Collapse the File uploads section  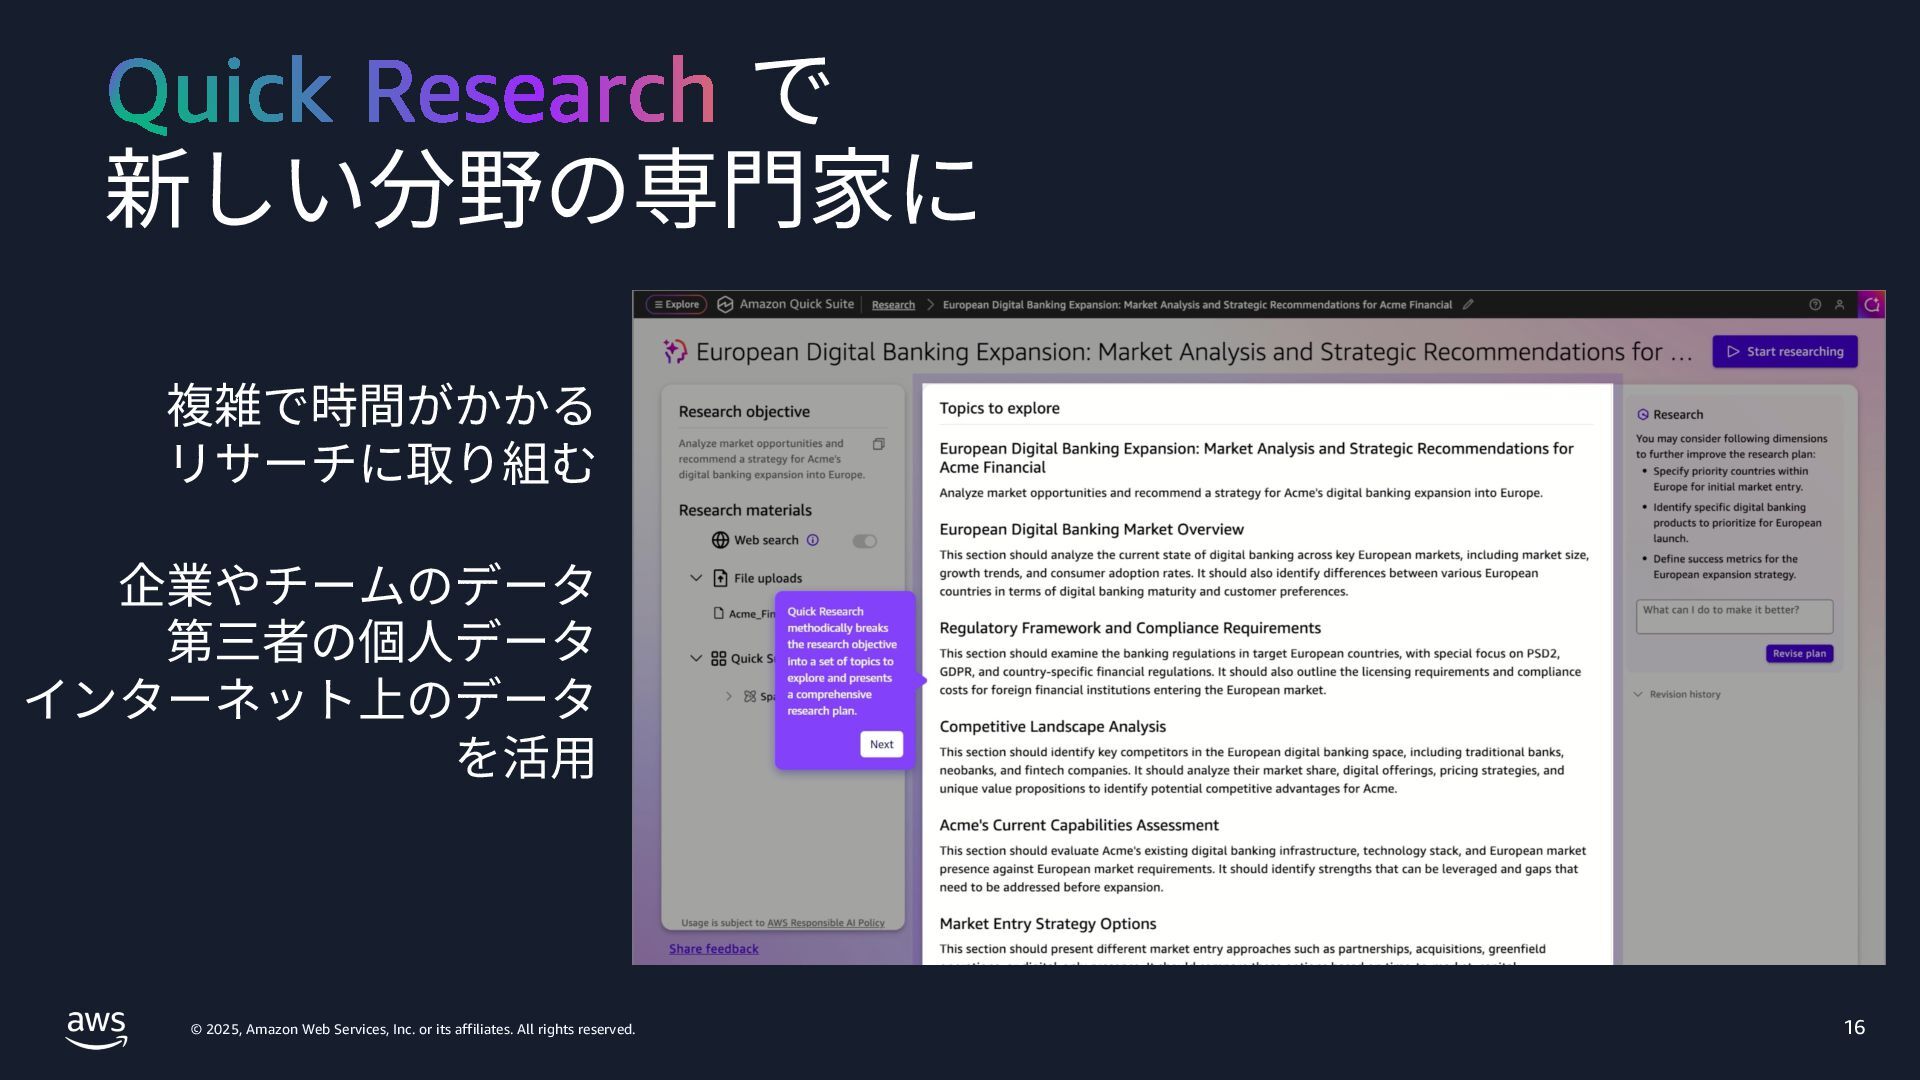tap(696, 578)
